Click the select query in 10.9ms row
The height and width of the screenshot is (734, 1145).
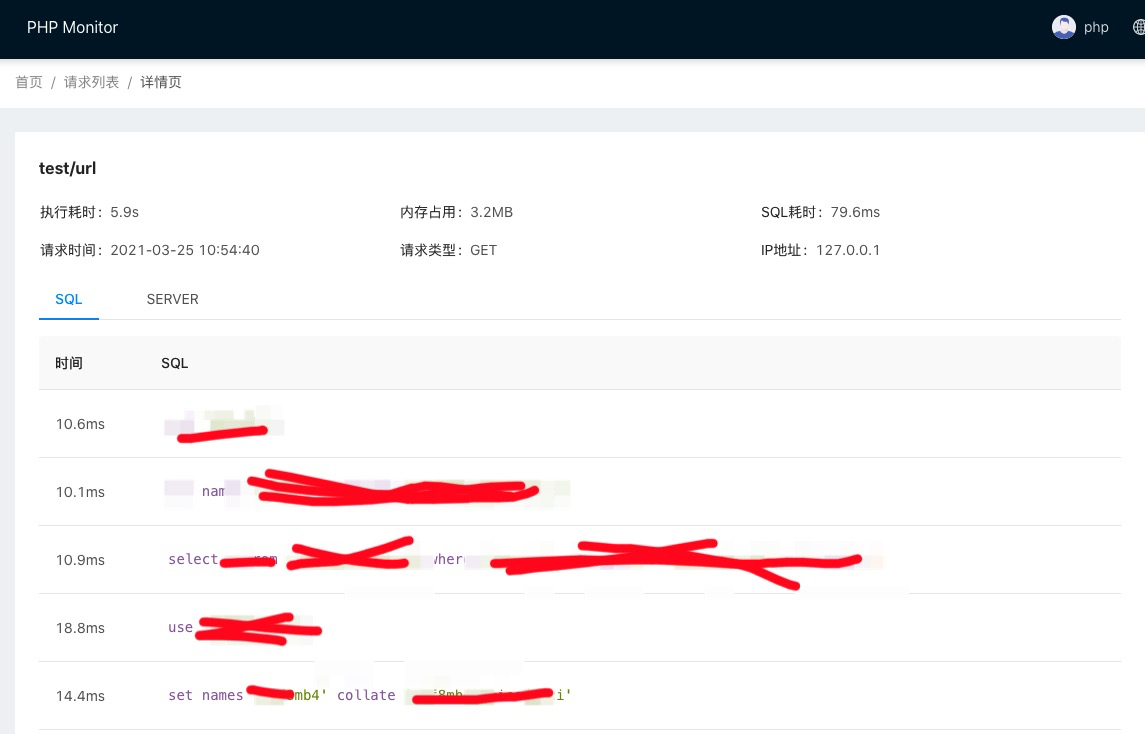(x=193, y=560)
